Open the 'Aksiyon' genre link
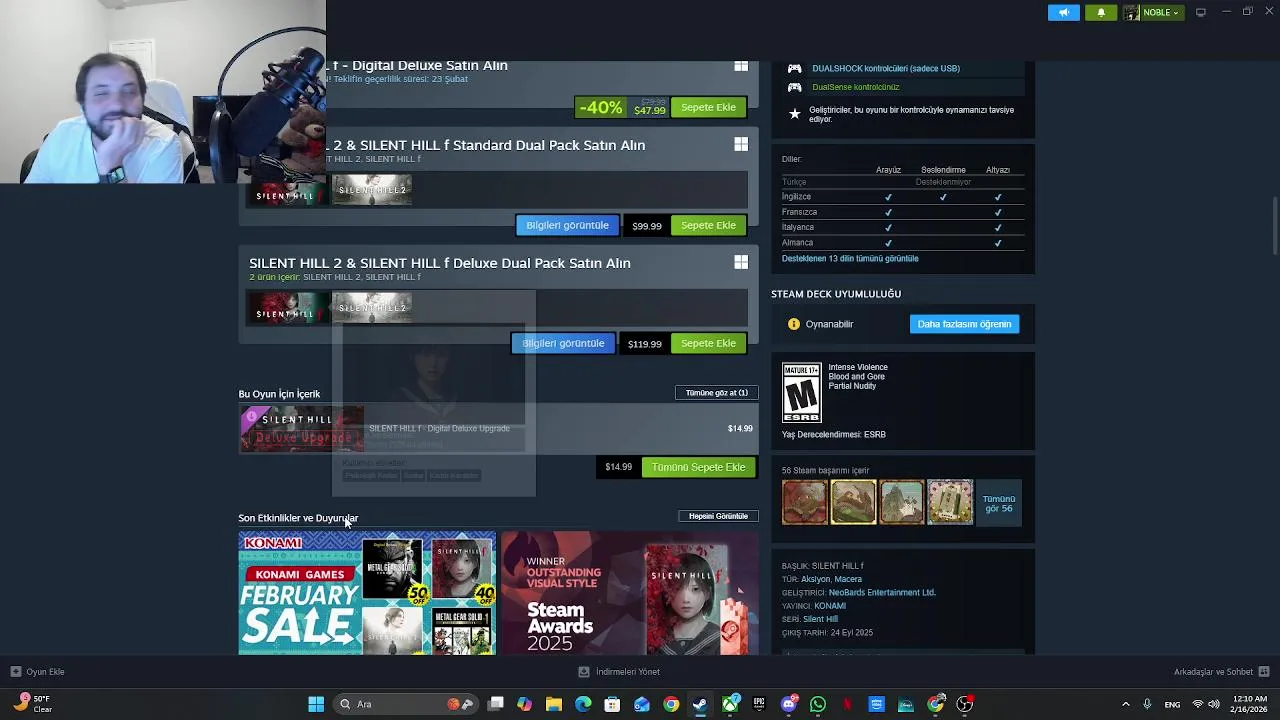1280x720 pixels. tap(815, 579)
